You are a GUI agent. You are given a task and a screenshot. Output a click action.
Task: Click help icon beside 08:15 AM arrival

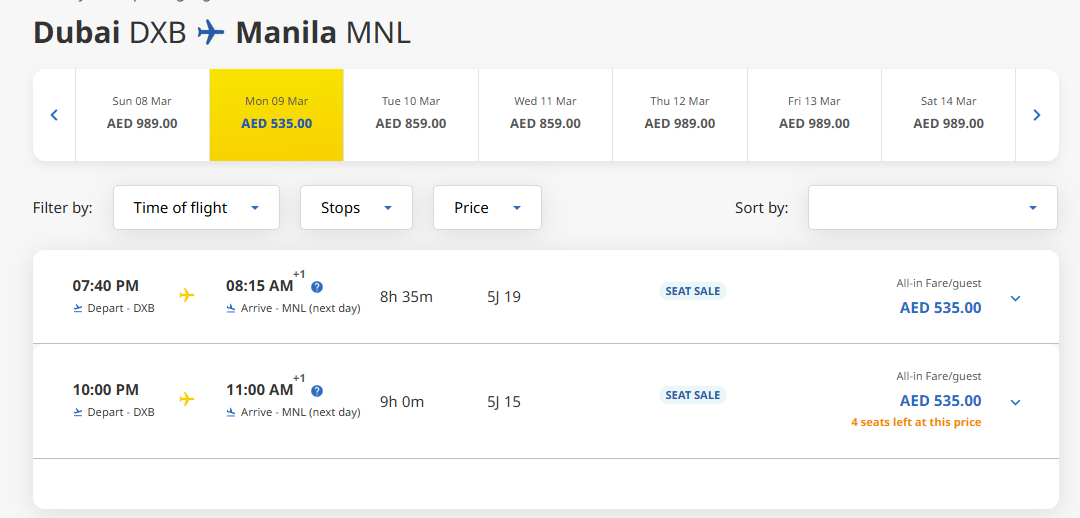point(317,287)
